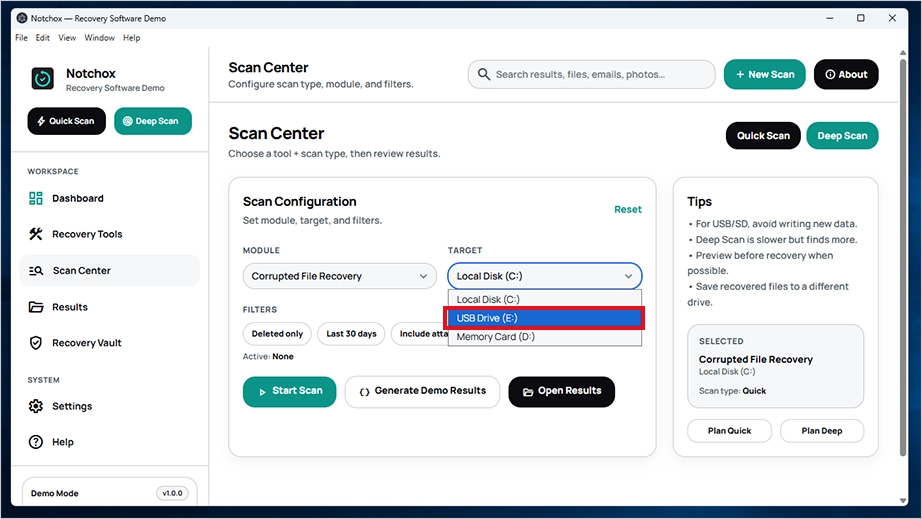The image size is (922, 519).
Task: Open the Module dropdown Corrupted File Recovery
Action: click(x=339, y=276)
